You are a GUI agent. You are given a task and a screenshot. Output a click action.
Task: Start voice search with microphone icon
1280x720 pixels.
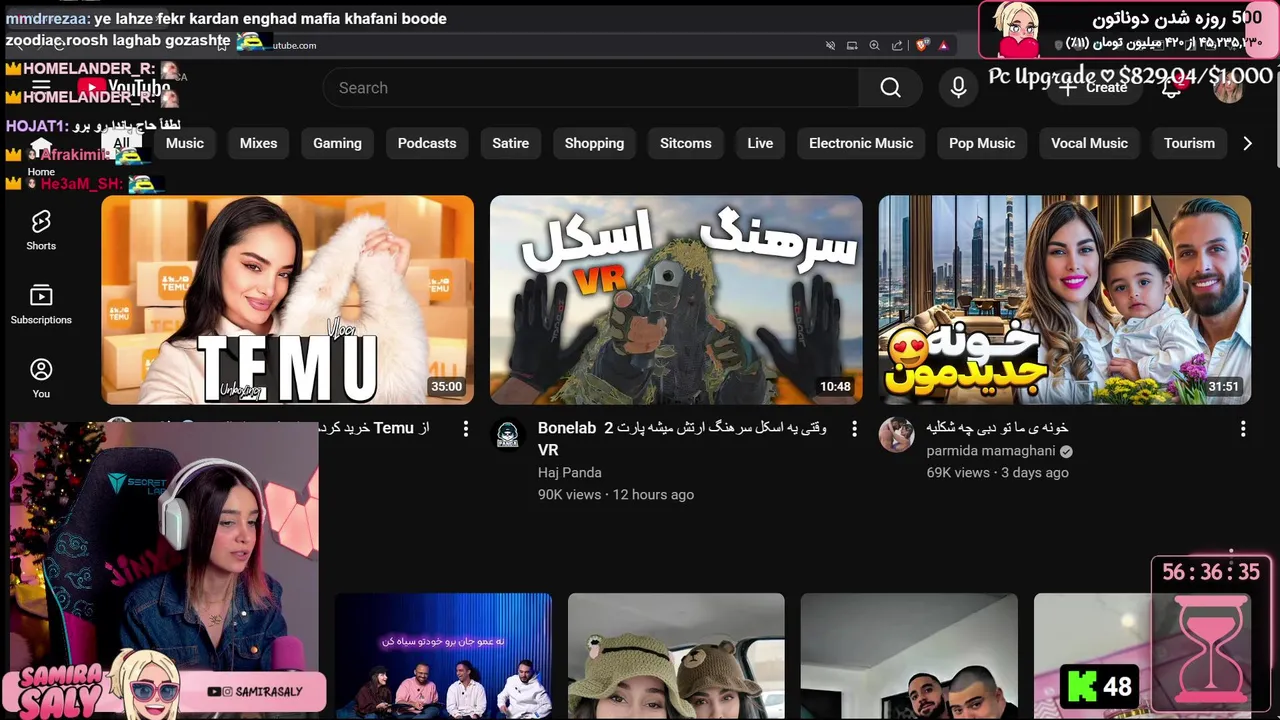(958, 88)
